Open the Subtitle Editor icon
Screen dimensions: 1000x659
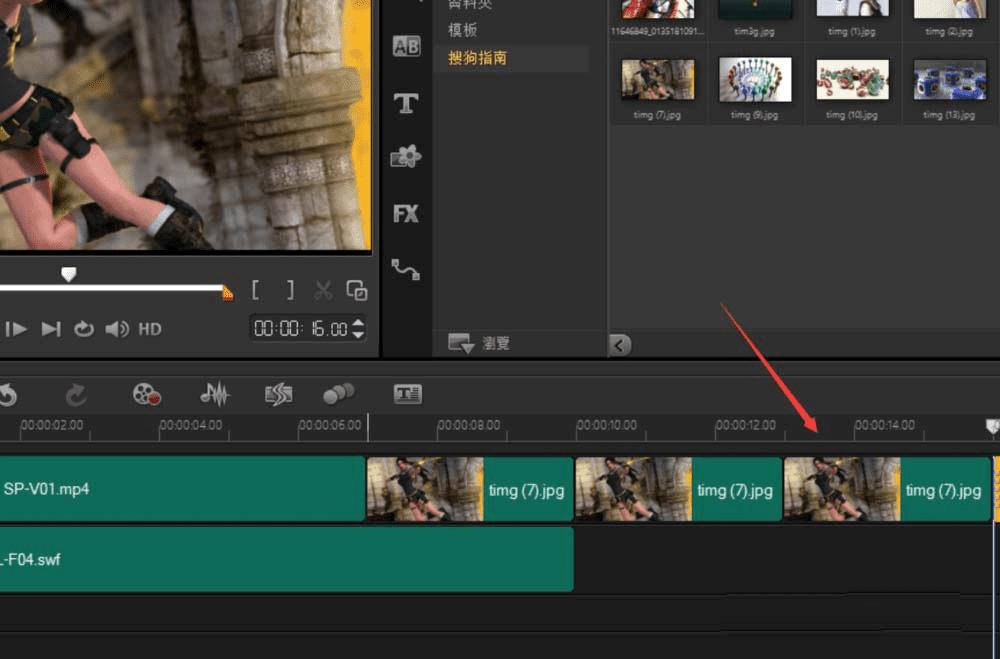click(407, 394)
